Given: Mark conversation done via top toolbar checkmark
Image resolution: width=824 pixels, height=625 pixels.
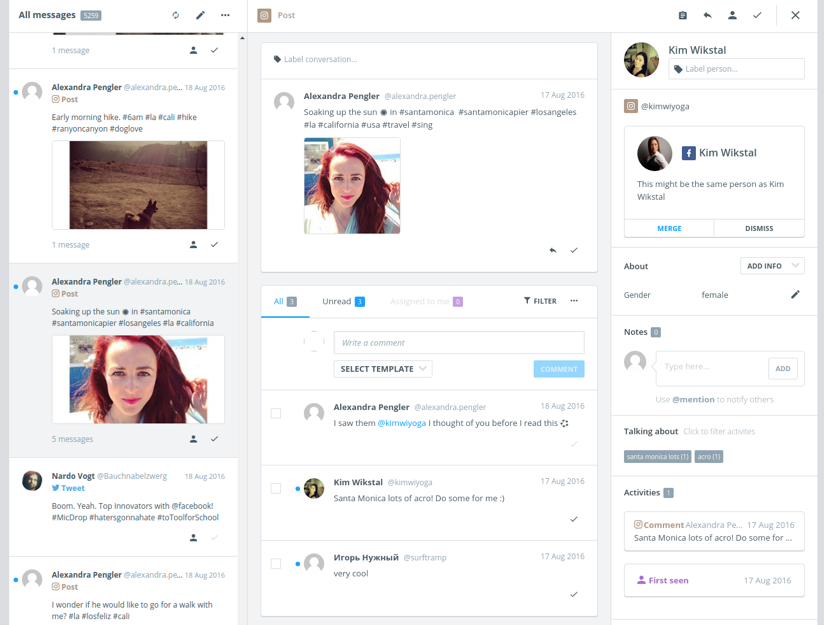Looking at the screenshot, I should 757,15.
